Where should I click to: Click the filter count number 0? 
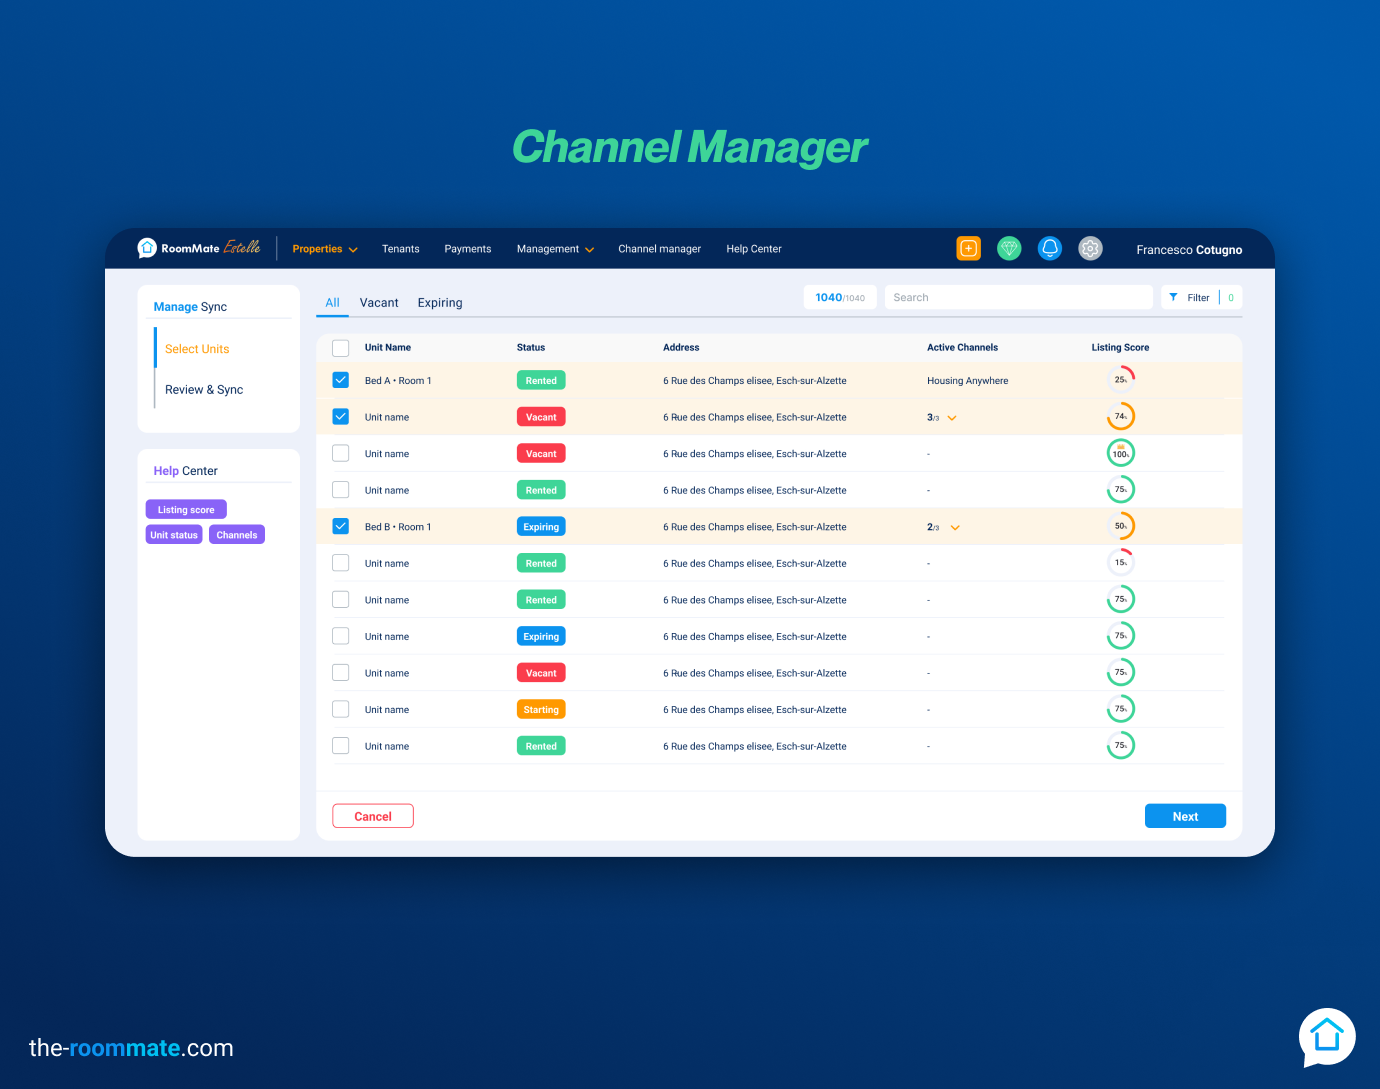pos(1231,297)
